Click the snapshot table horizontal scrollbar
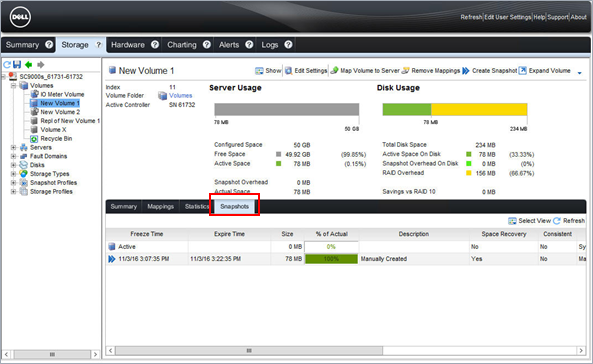The width and height of the screenshot is (593, 364). pos(249,351)
